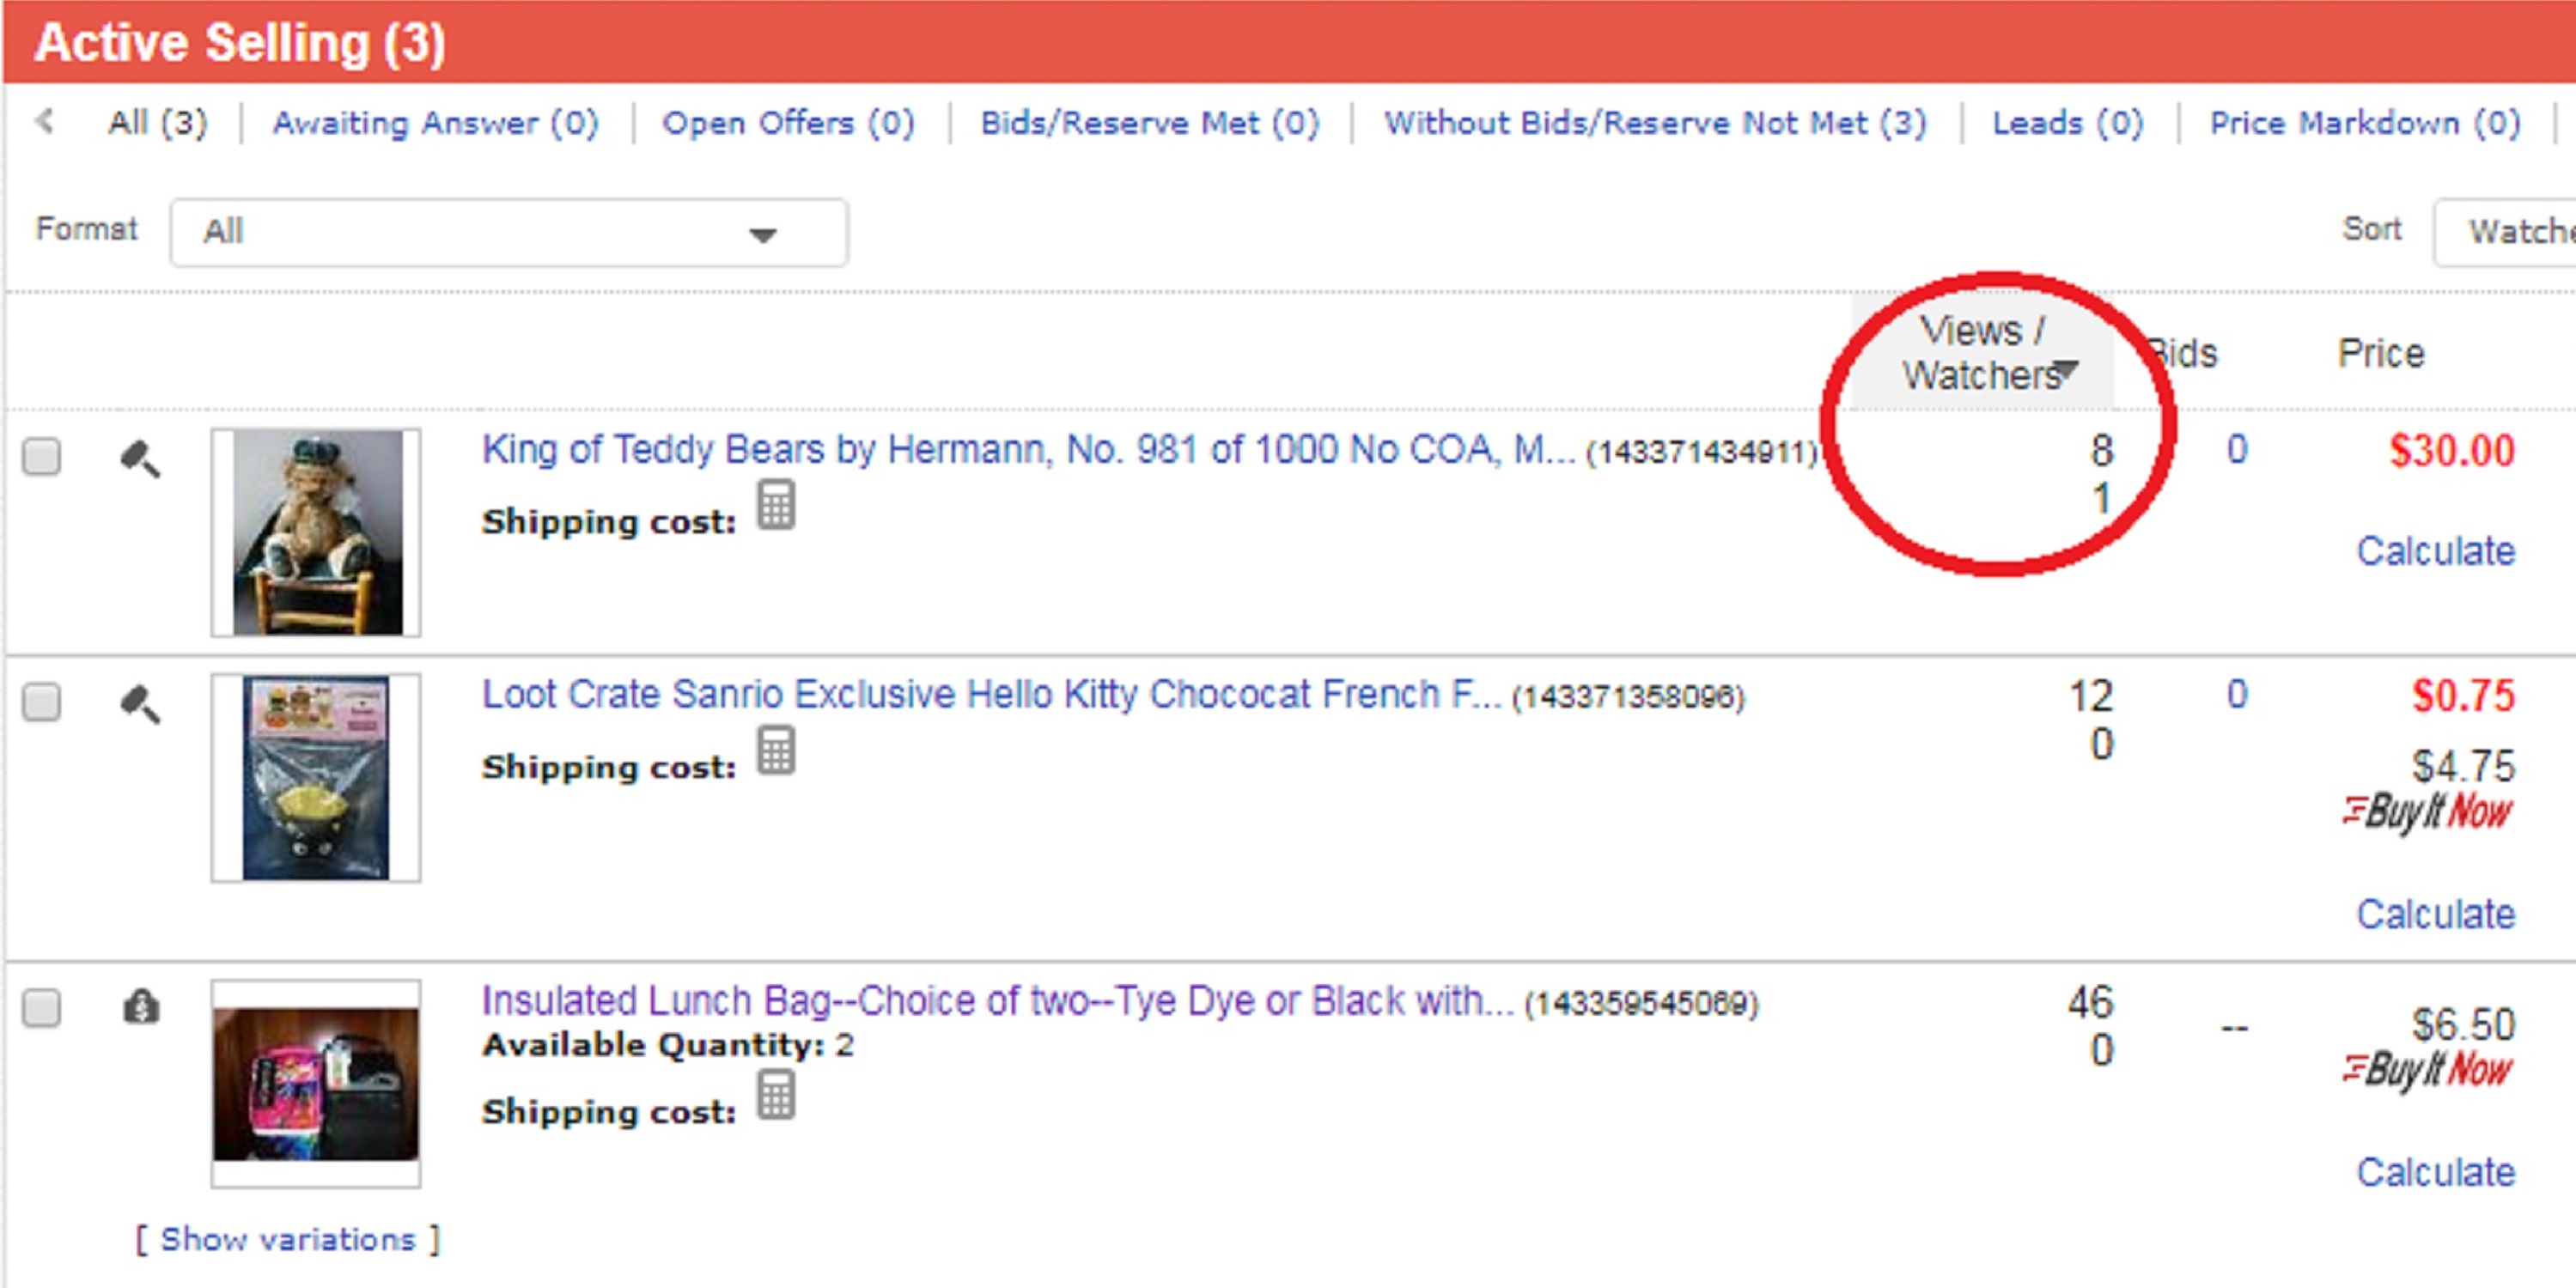Click the Price column header
Viewport: 2576px width, 1288px height.
click(2381, 354)
